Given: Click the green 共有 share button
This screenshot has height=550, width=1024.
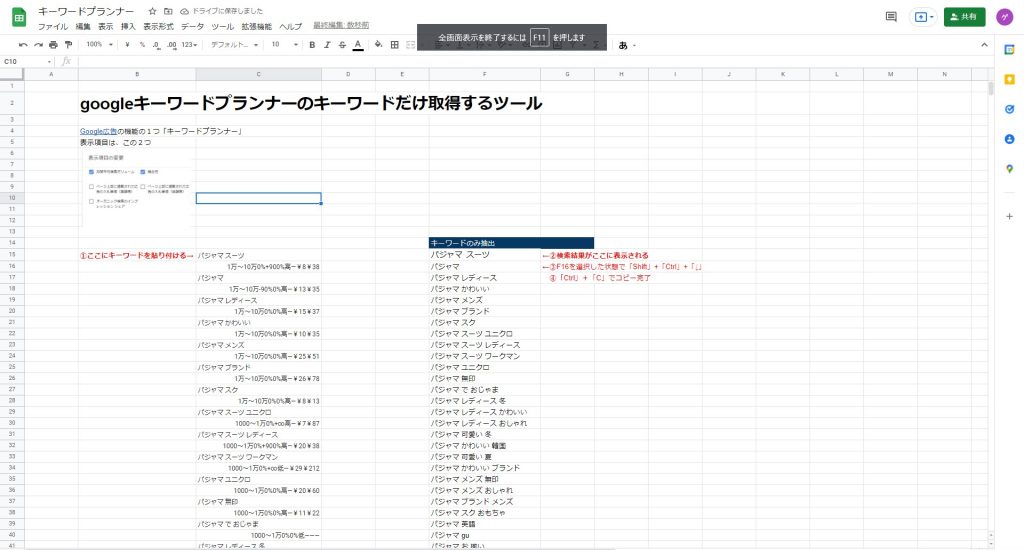Looking at the screenshot, I should [963, 17].
